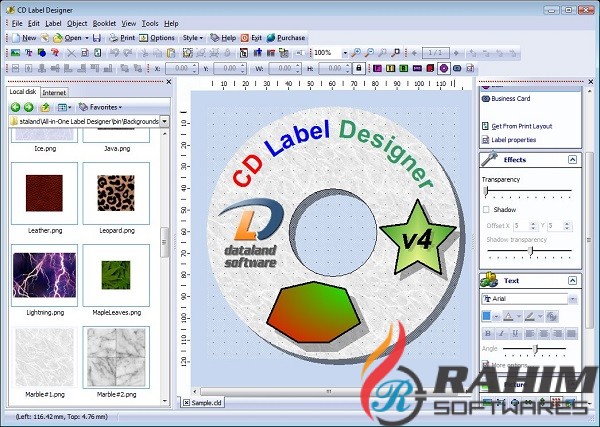Click the Help toolbar button
Screen dimensions: 600x427
point(223,38)
